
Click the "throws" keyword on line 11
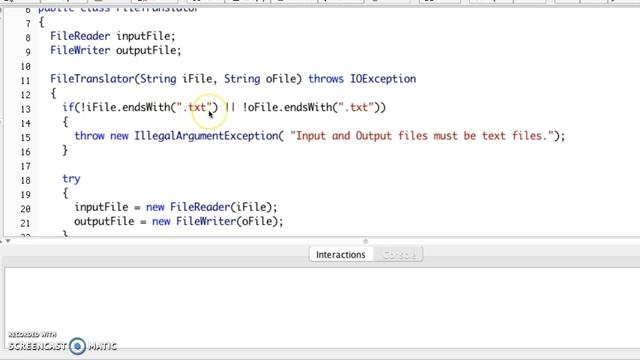point(326,79)
